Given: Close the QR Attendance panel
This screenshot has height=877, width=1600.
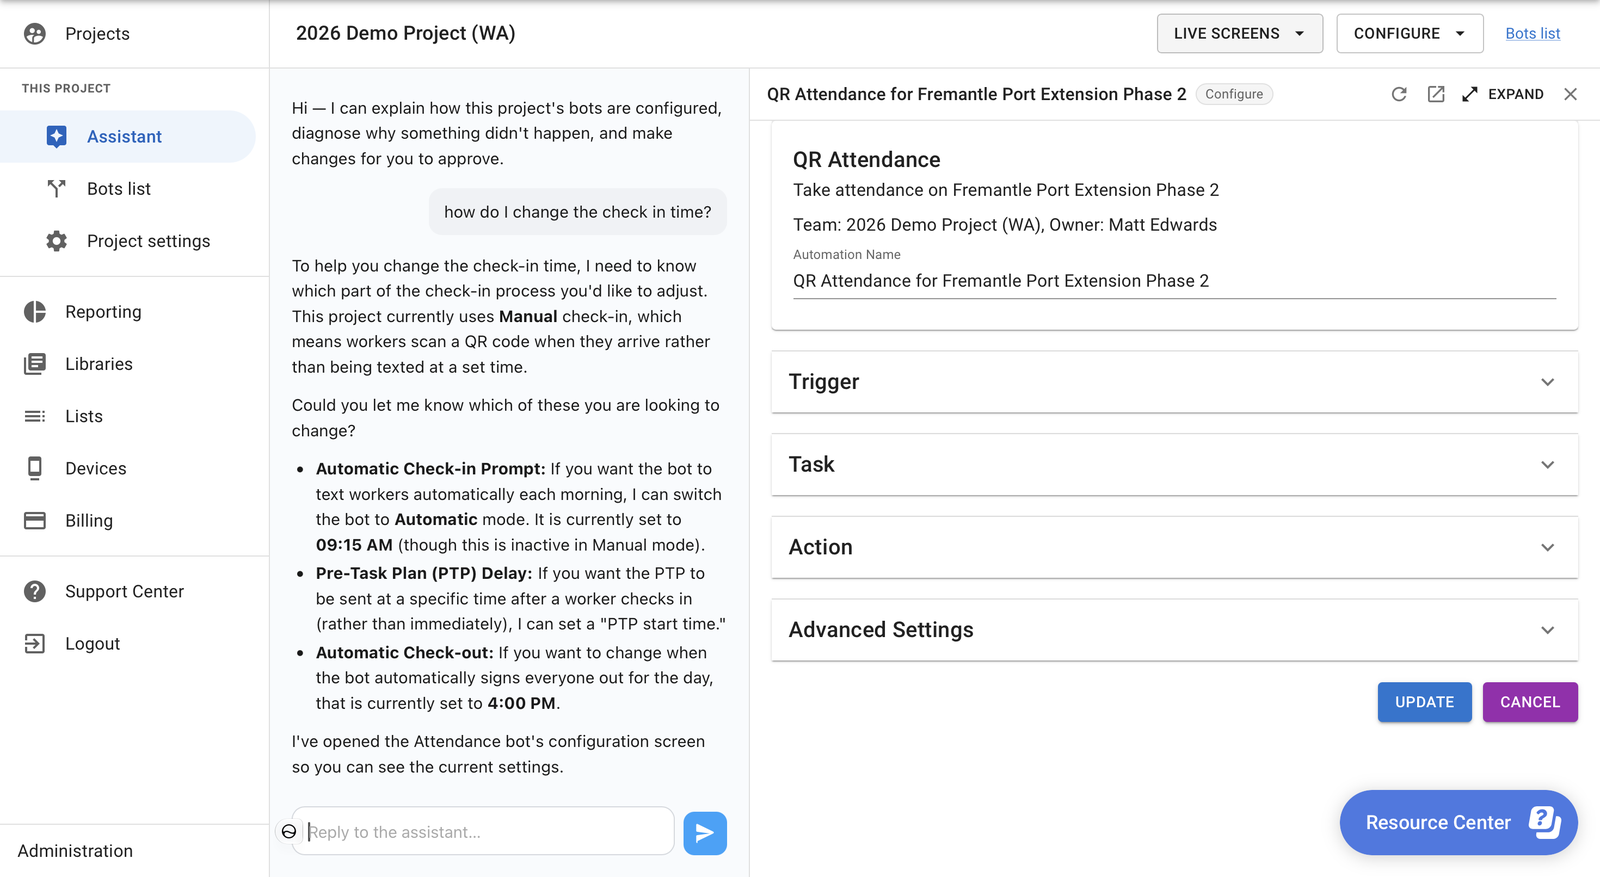Looking at the screenshot, I should click(1571, 94).
